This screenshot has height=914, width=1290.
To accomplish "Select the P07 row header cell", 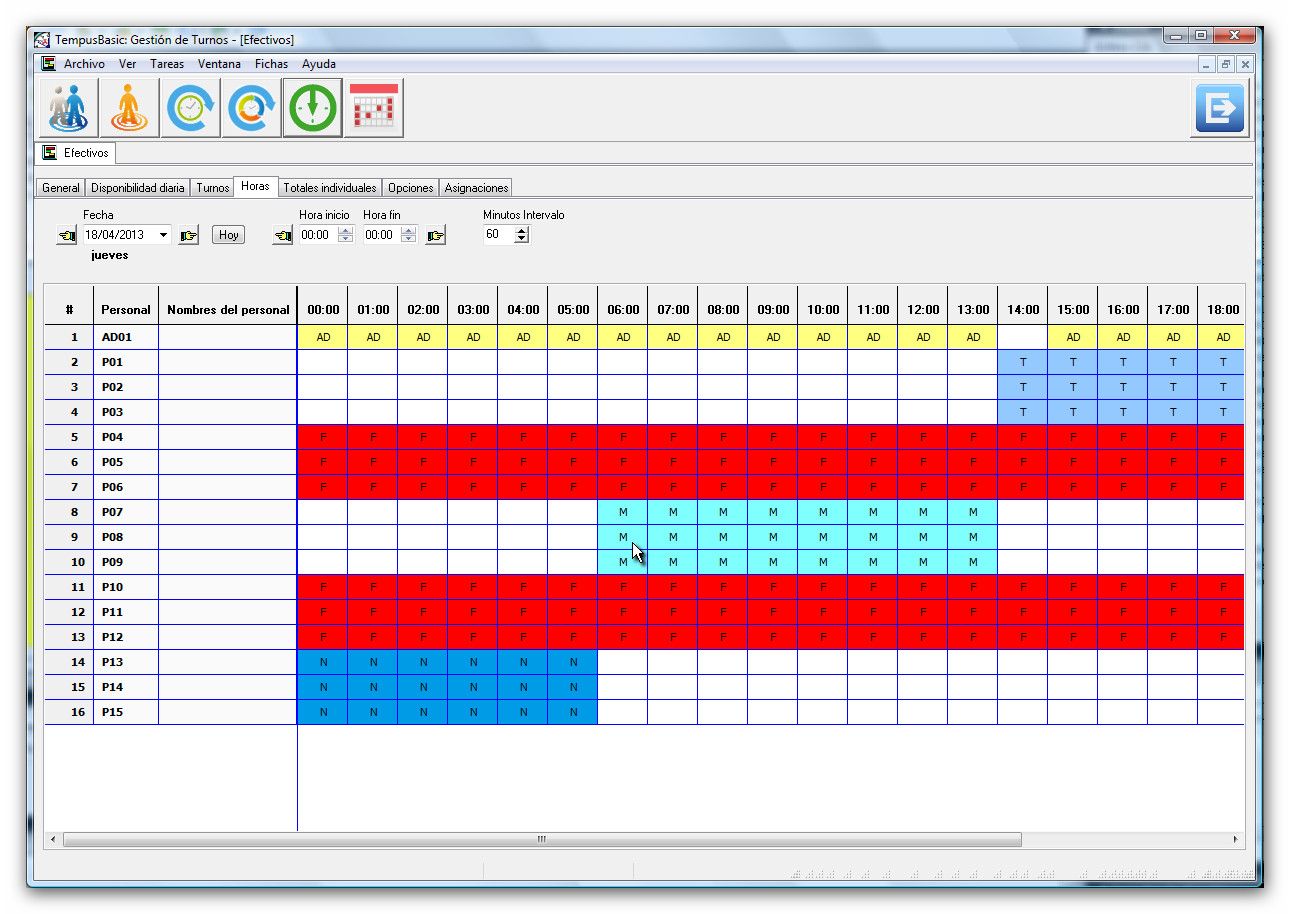I will point(125,512).
